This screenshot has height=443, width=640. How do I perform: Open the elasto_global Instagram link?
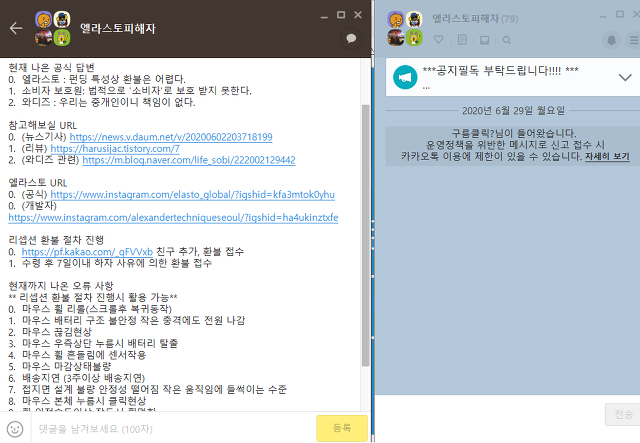tap(193, 194)
